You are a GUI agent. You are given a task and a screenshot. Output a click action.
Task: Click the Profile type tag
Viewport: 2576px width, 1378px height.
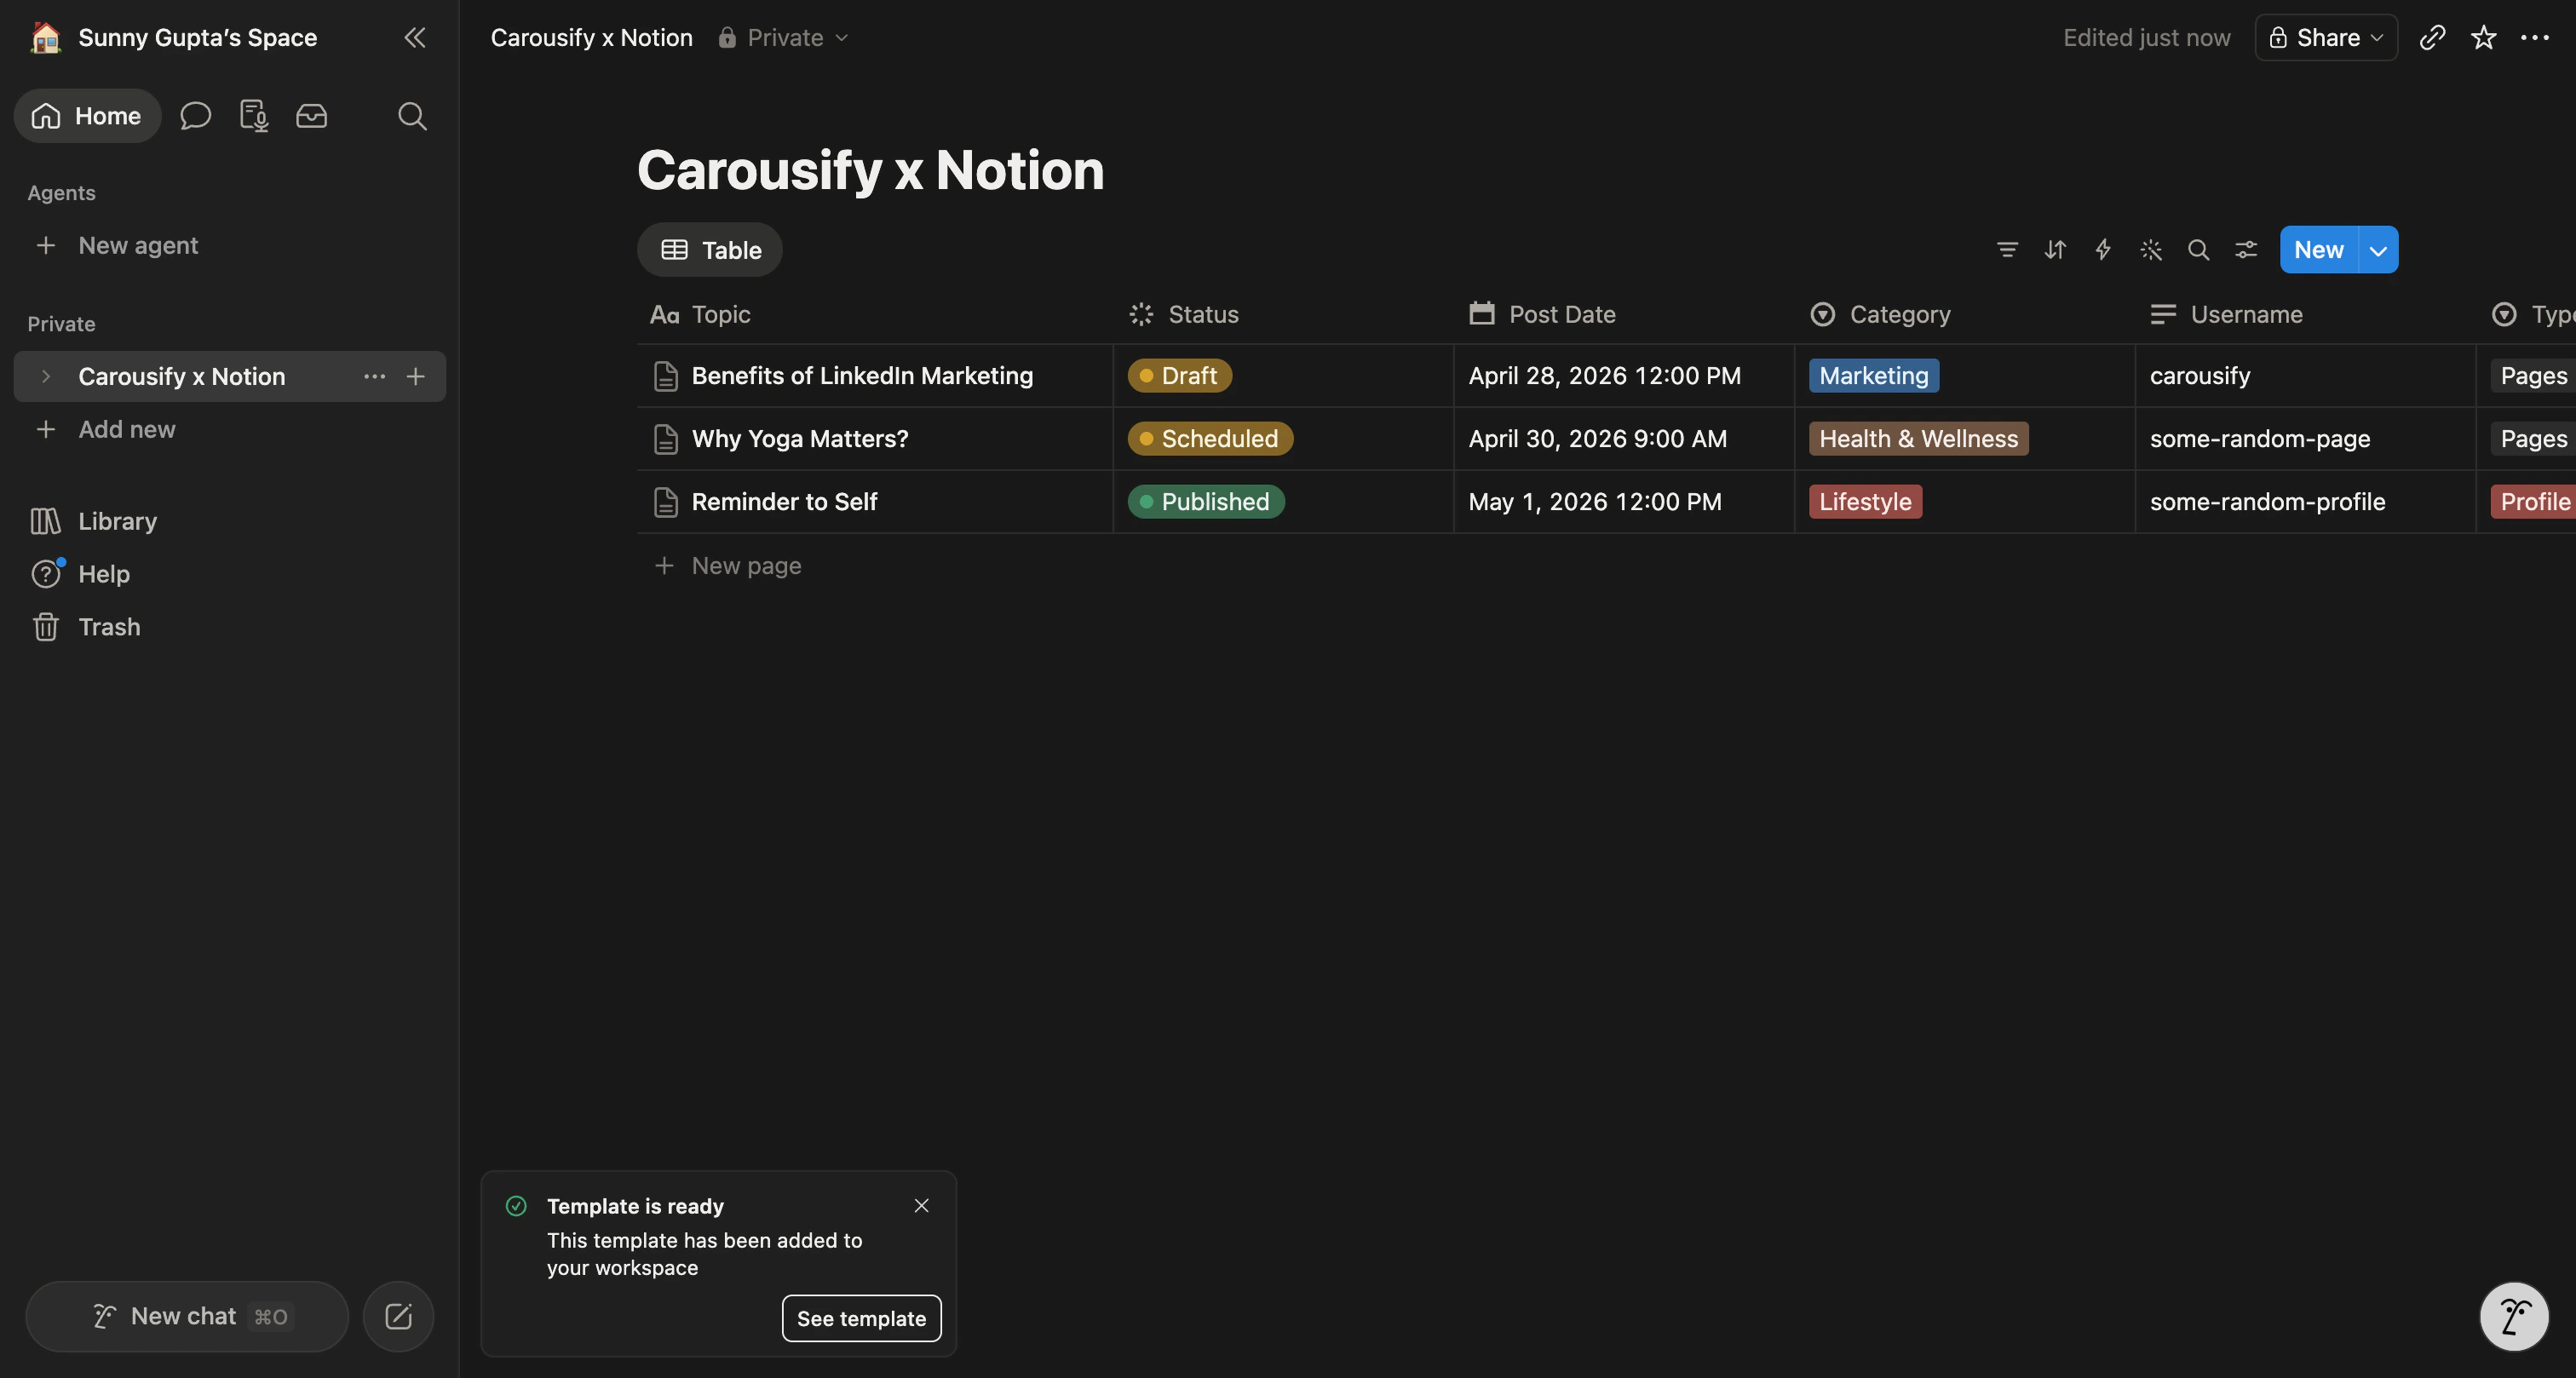coord(2533,502)
